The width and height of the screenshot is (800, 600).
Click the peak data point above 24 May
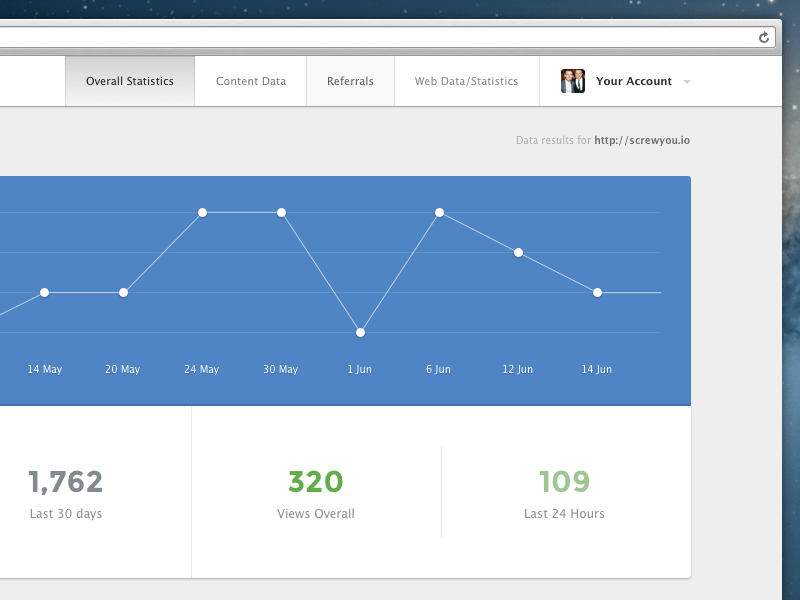click(203, 212)
